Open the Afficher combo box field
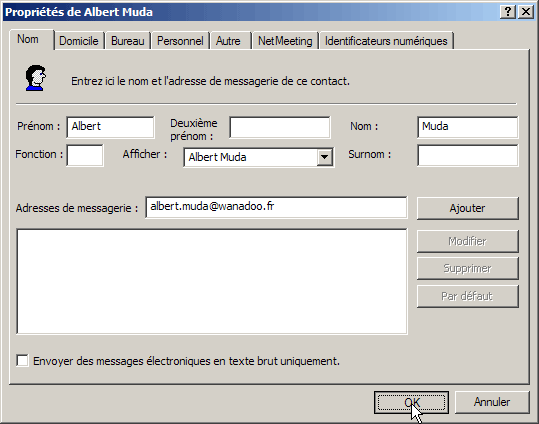Viewport: 539px width, 424px height. click(x=258, y=157)
